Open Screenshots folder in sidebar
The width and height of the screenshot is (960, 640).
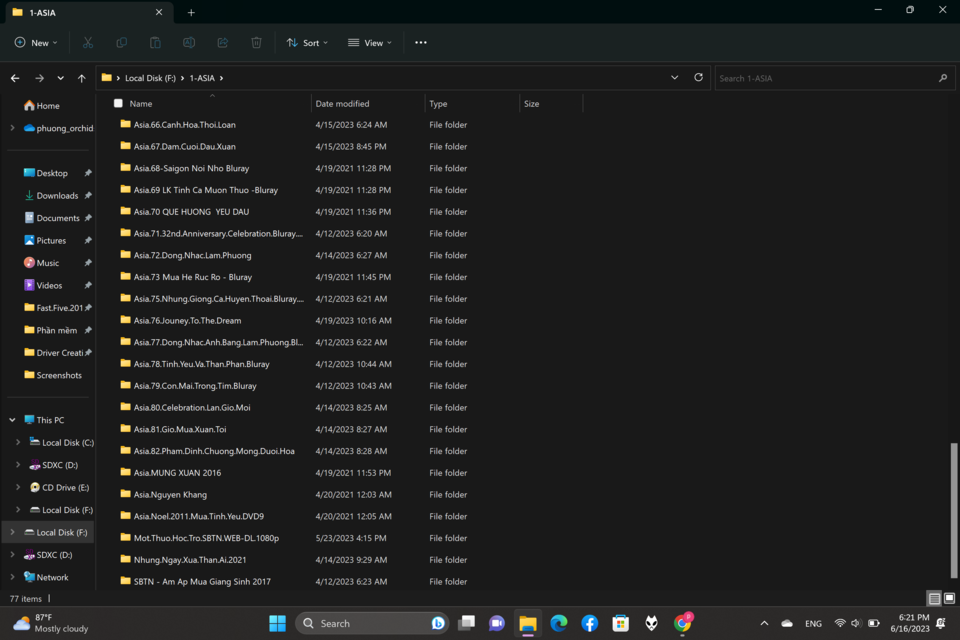[x=53, y=375]
